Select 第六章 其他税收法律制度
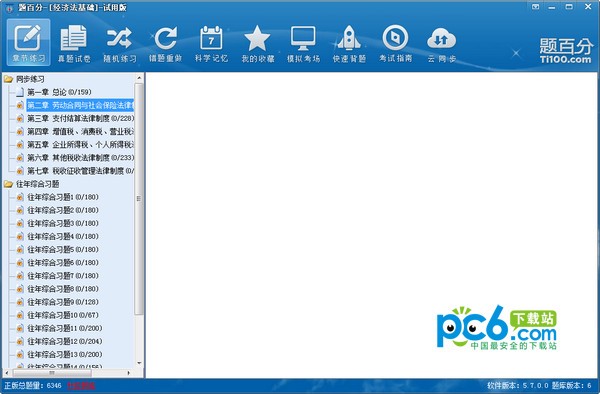600x394 pixels. tap(80, 158)
